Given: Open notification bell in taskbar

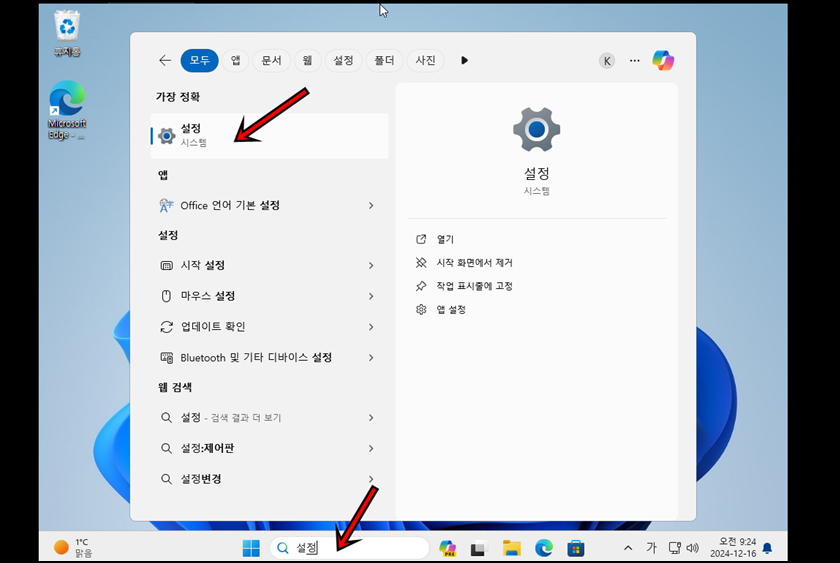Looking at the screenshot, I should (767, 548).
